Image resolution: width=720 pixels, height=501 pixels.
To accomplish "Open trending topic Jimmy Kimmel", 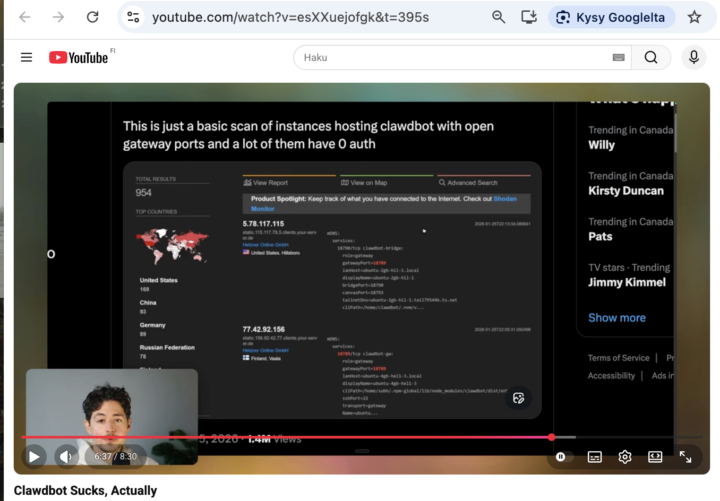I will coord(627,282).
